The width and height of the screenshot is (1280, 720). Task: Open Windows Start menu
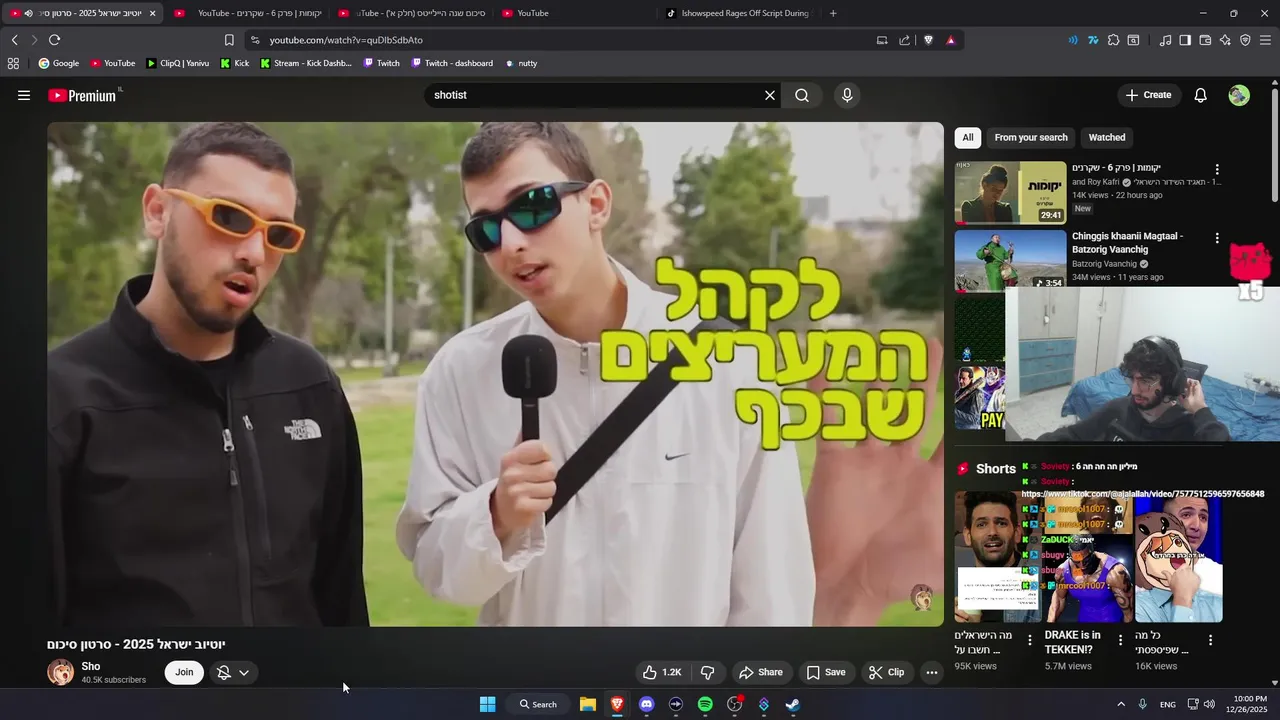click(x=487, y=704)
